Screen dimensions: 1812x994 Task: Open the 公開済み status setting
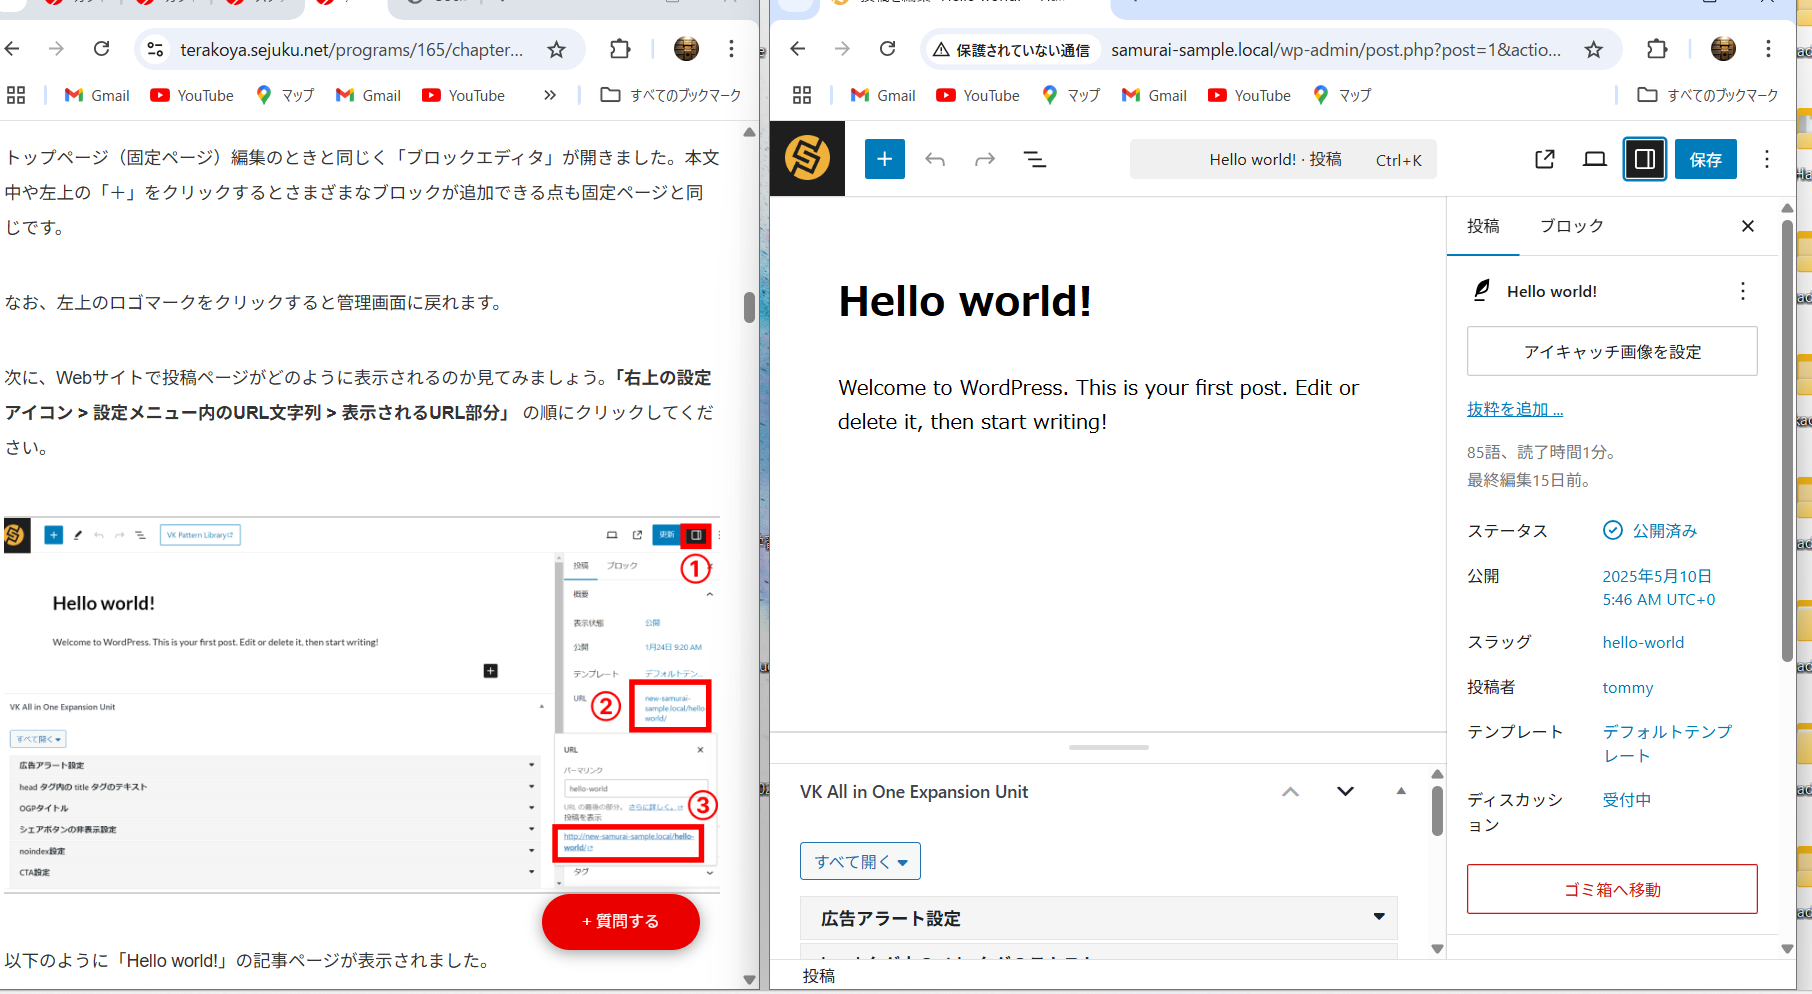1650,531
